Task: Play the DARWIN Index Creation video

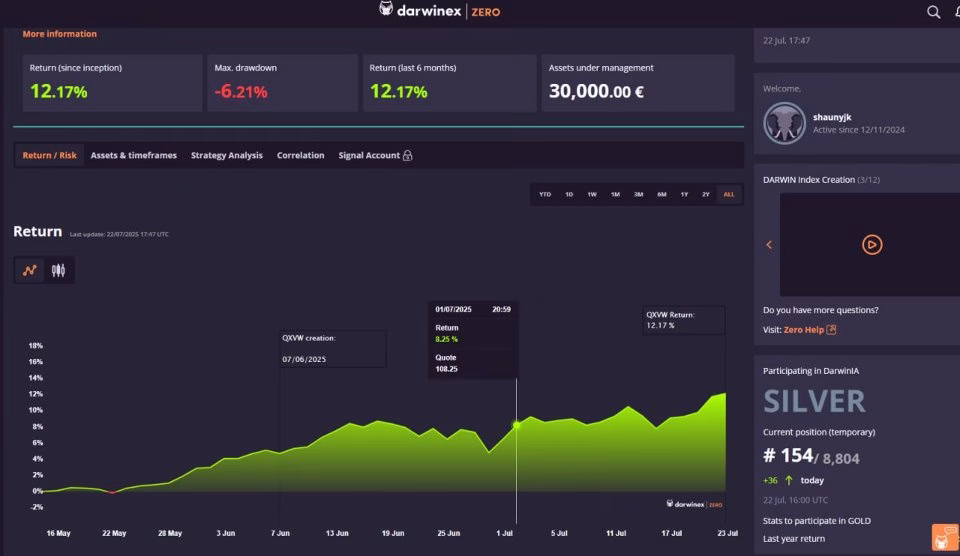Action: [872, 245]
